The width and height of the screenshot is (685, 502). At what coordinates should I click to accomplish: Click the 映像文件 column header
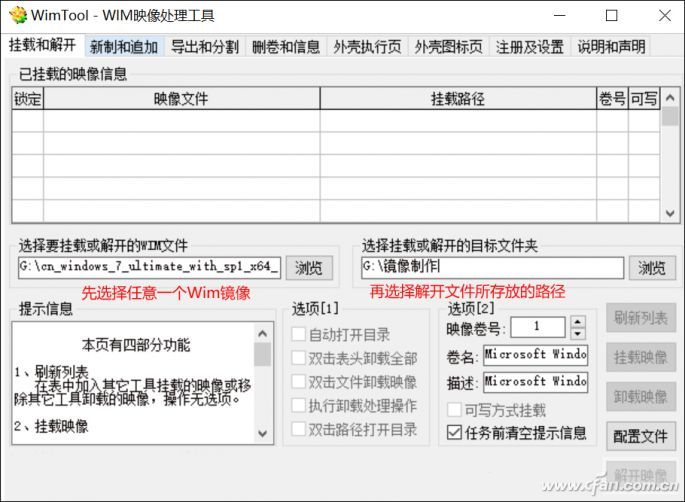pos(181,98)
